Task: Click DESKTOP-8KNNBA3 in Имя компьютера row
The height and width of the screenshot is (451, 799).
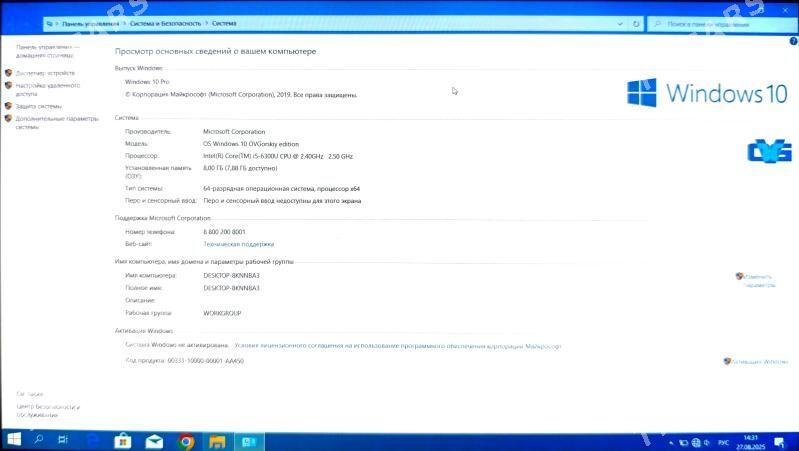Action: (231, 276)
